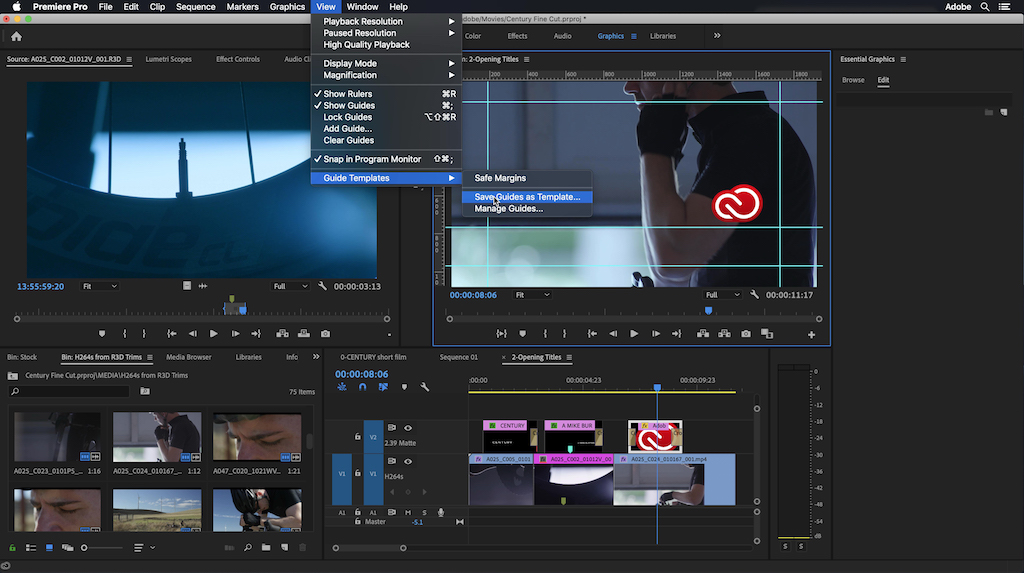
Task: Open Program Monitor wrench settings
Action: [x=752, y=295]
